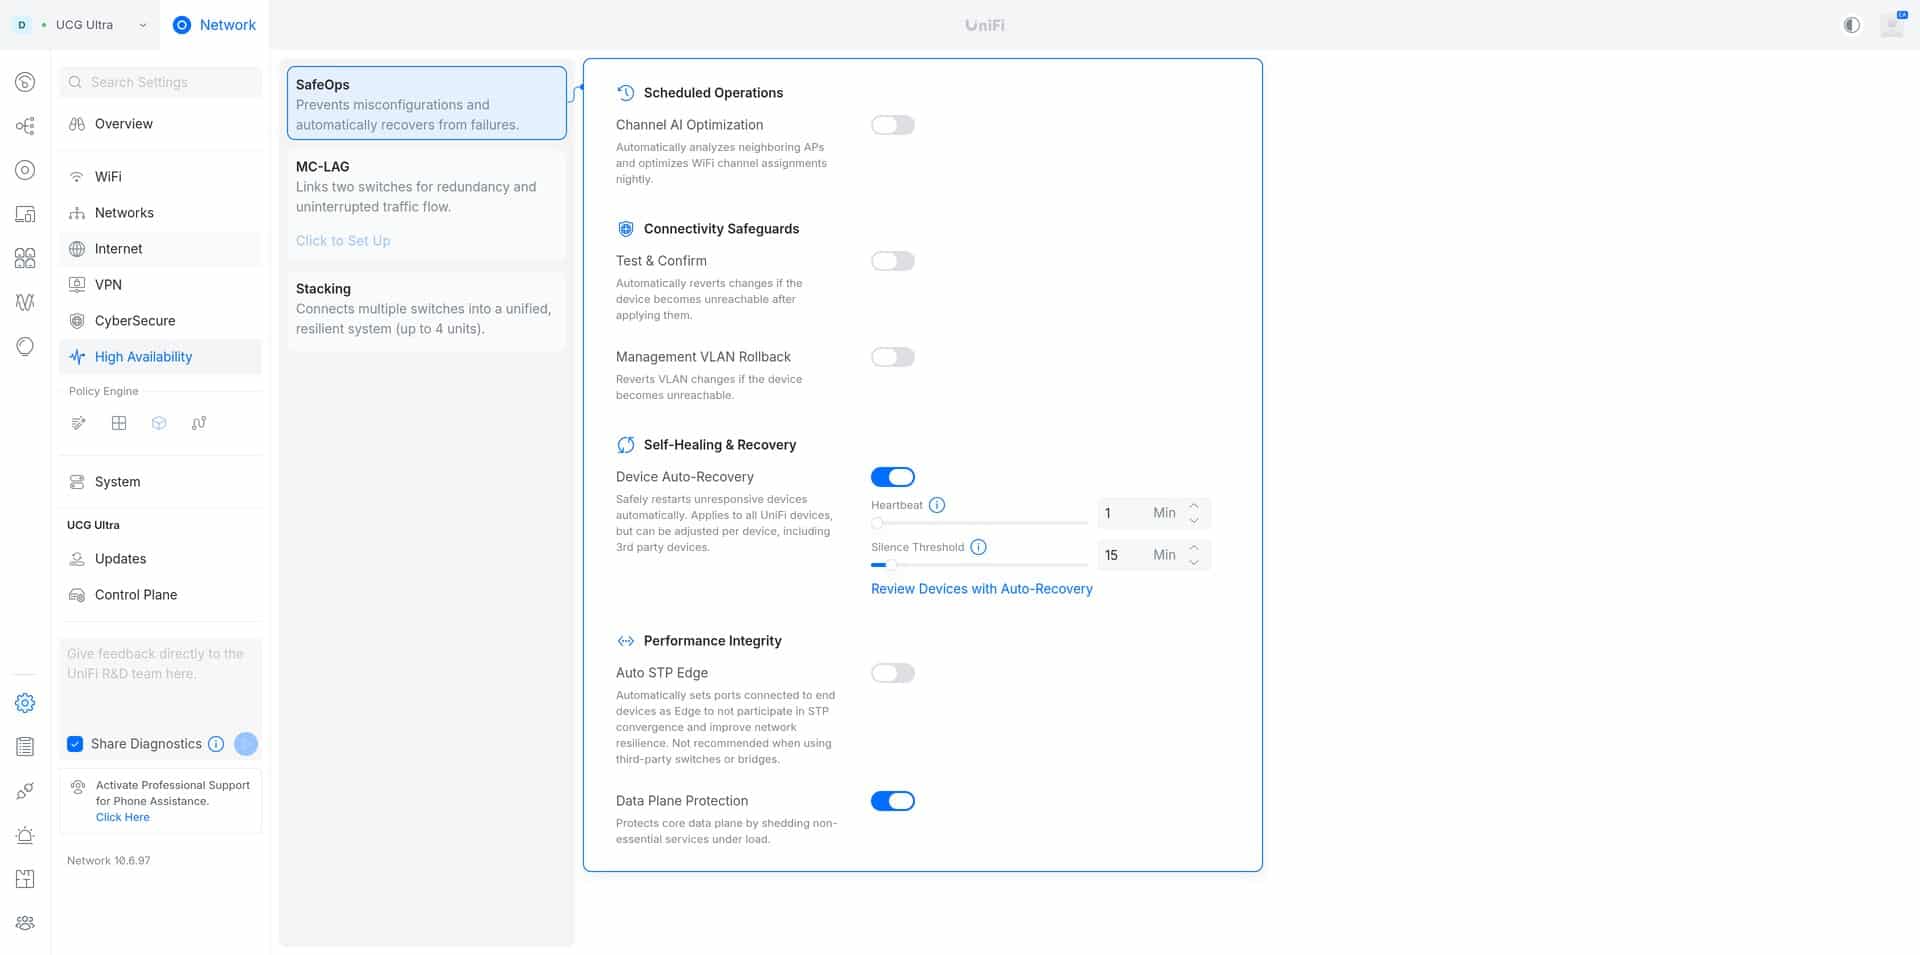Open the admins and users group icon
This screenshot has height=955, width=1920.
25,923
